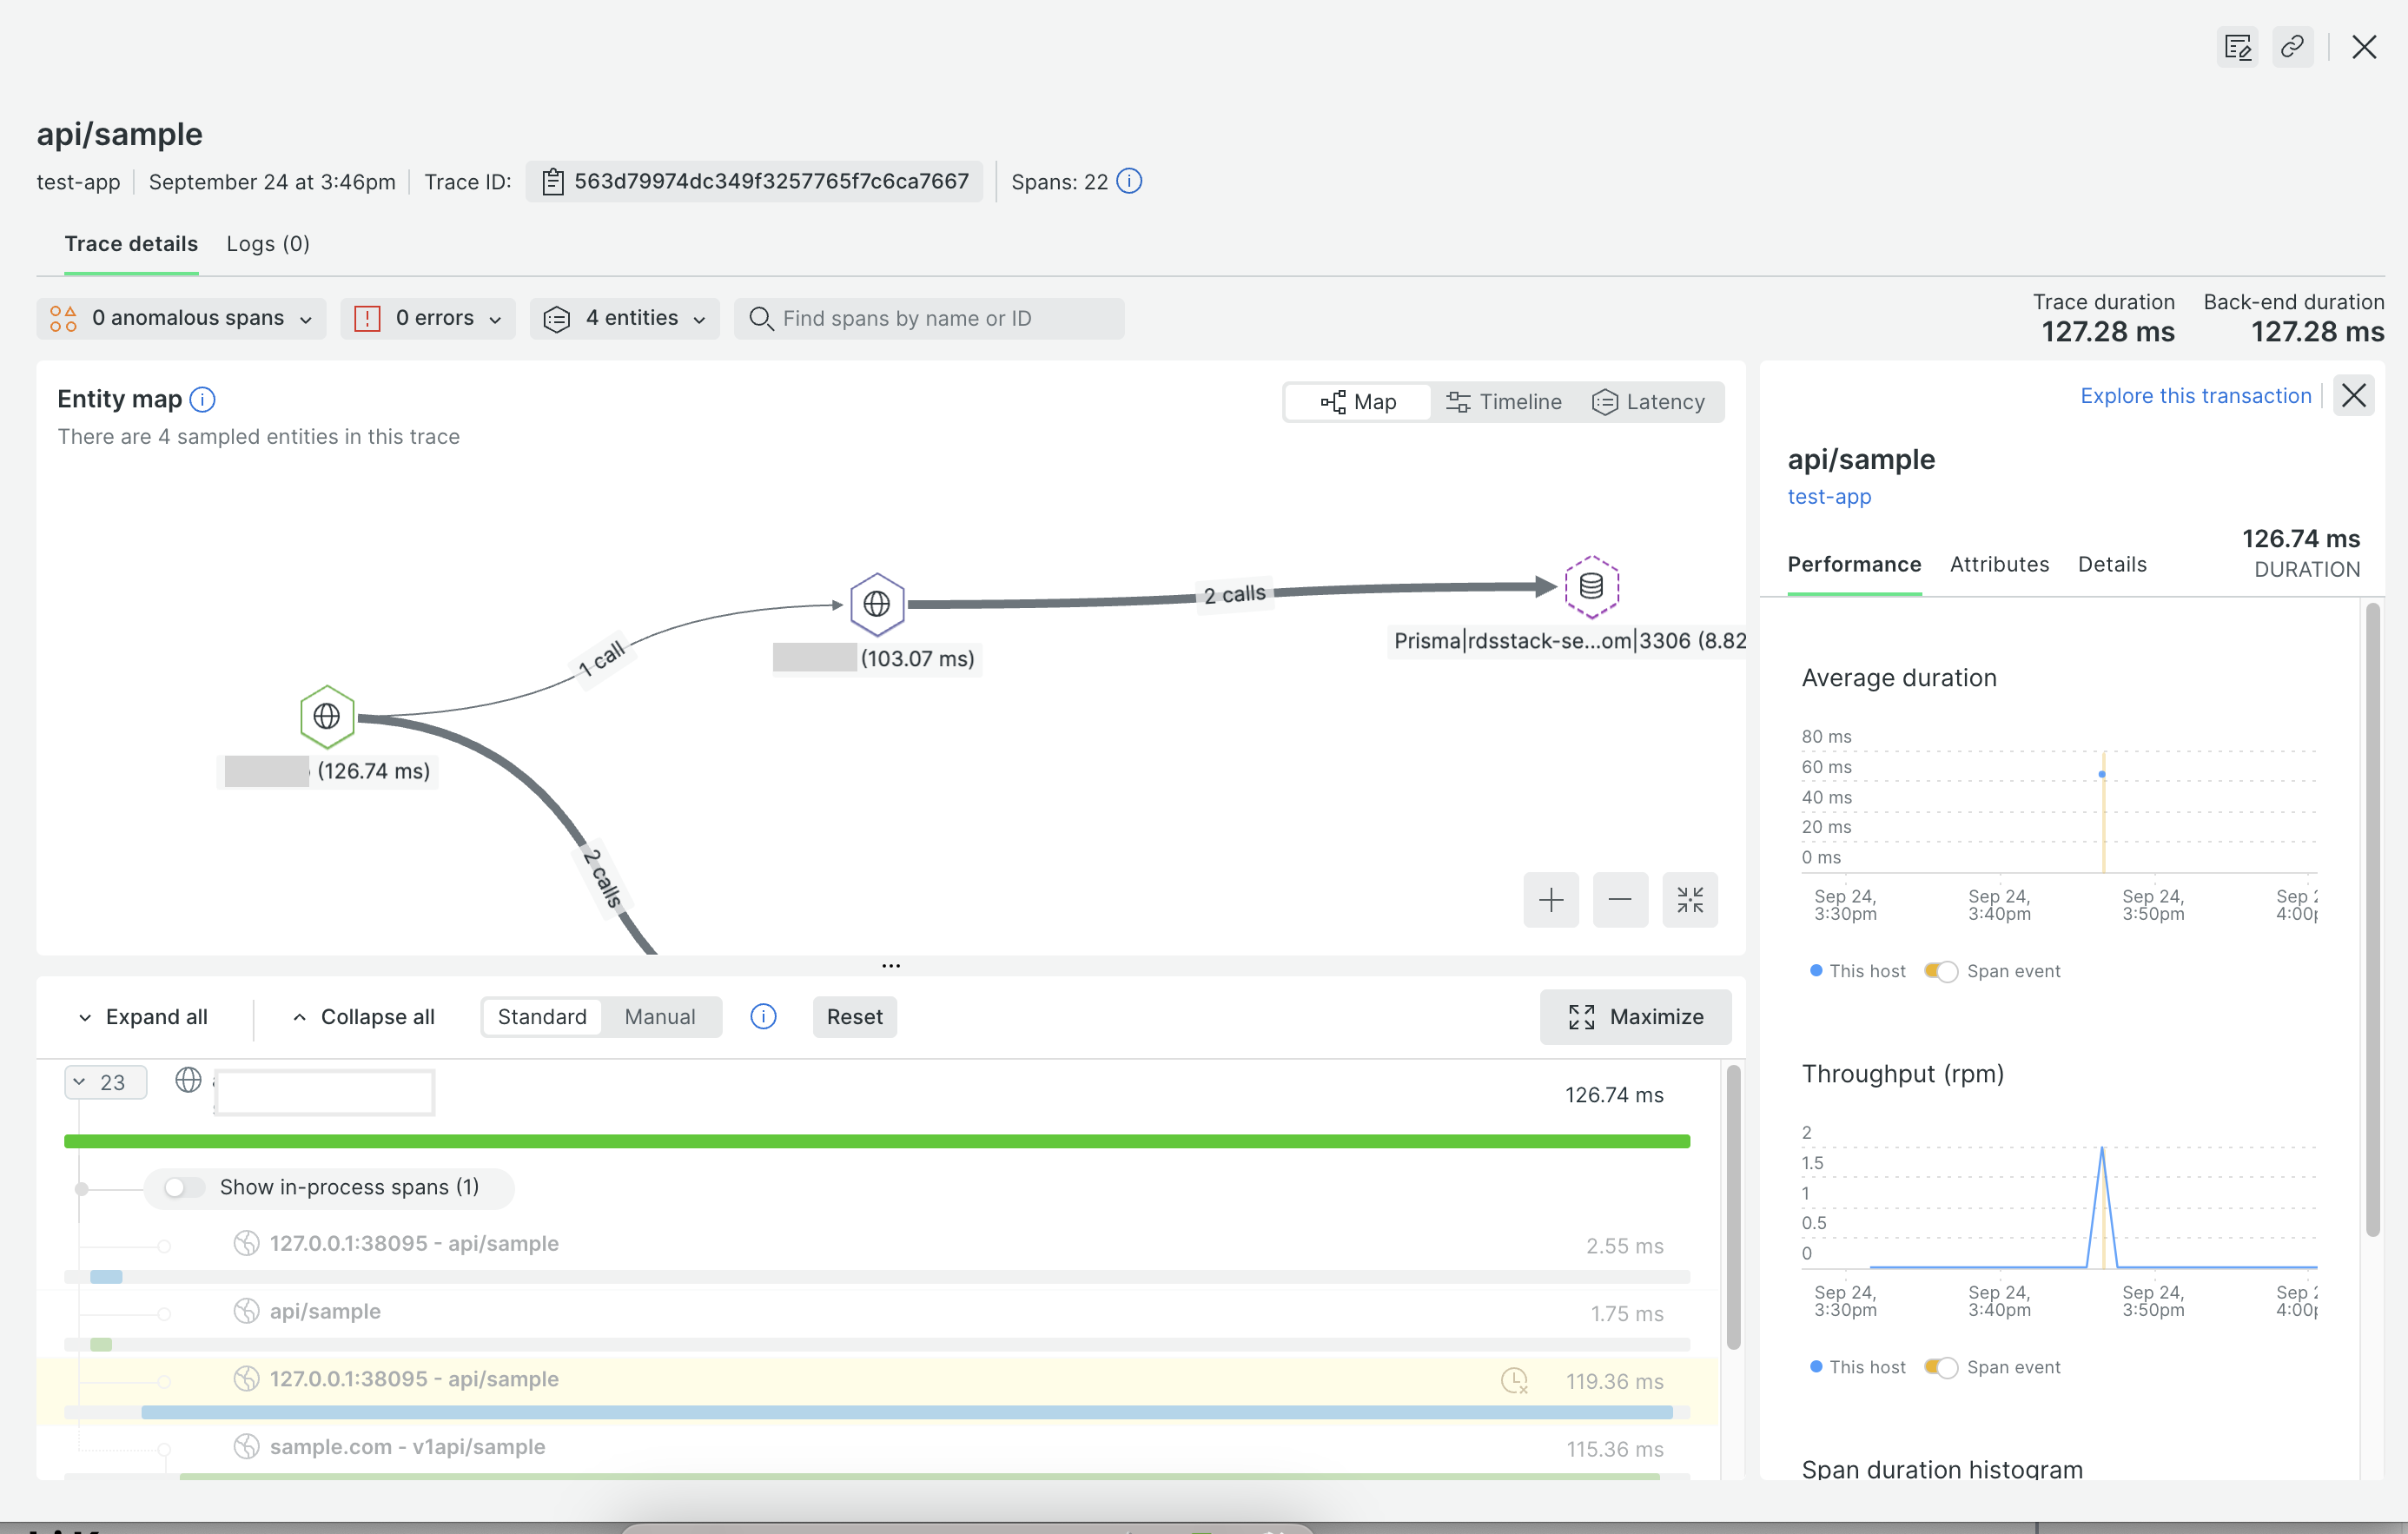Toggle Span event under Average duration chart
Image resolution: width=2408 pixels, height=1534 pixels.
click(x=1940, y=971)
